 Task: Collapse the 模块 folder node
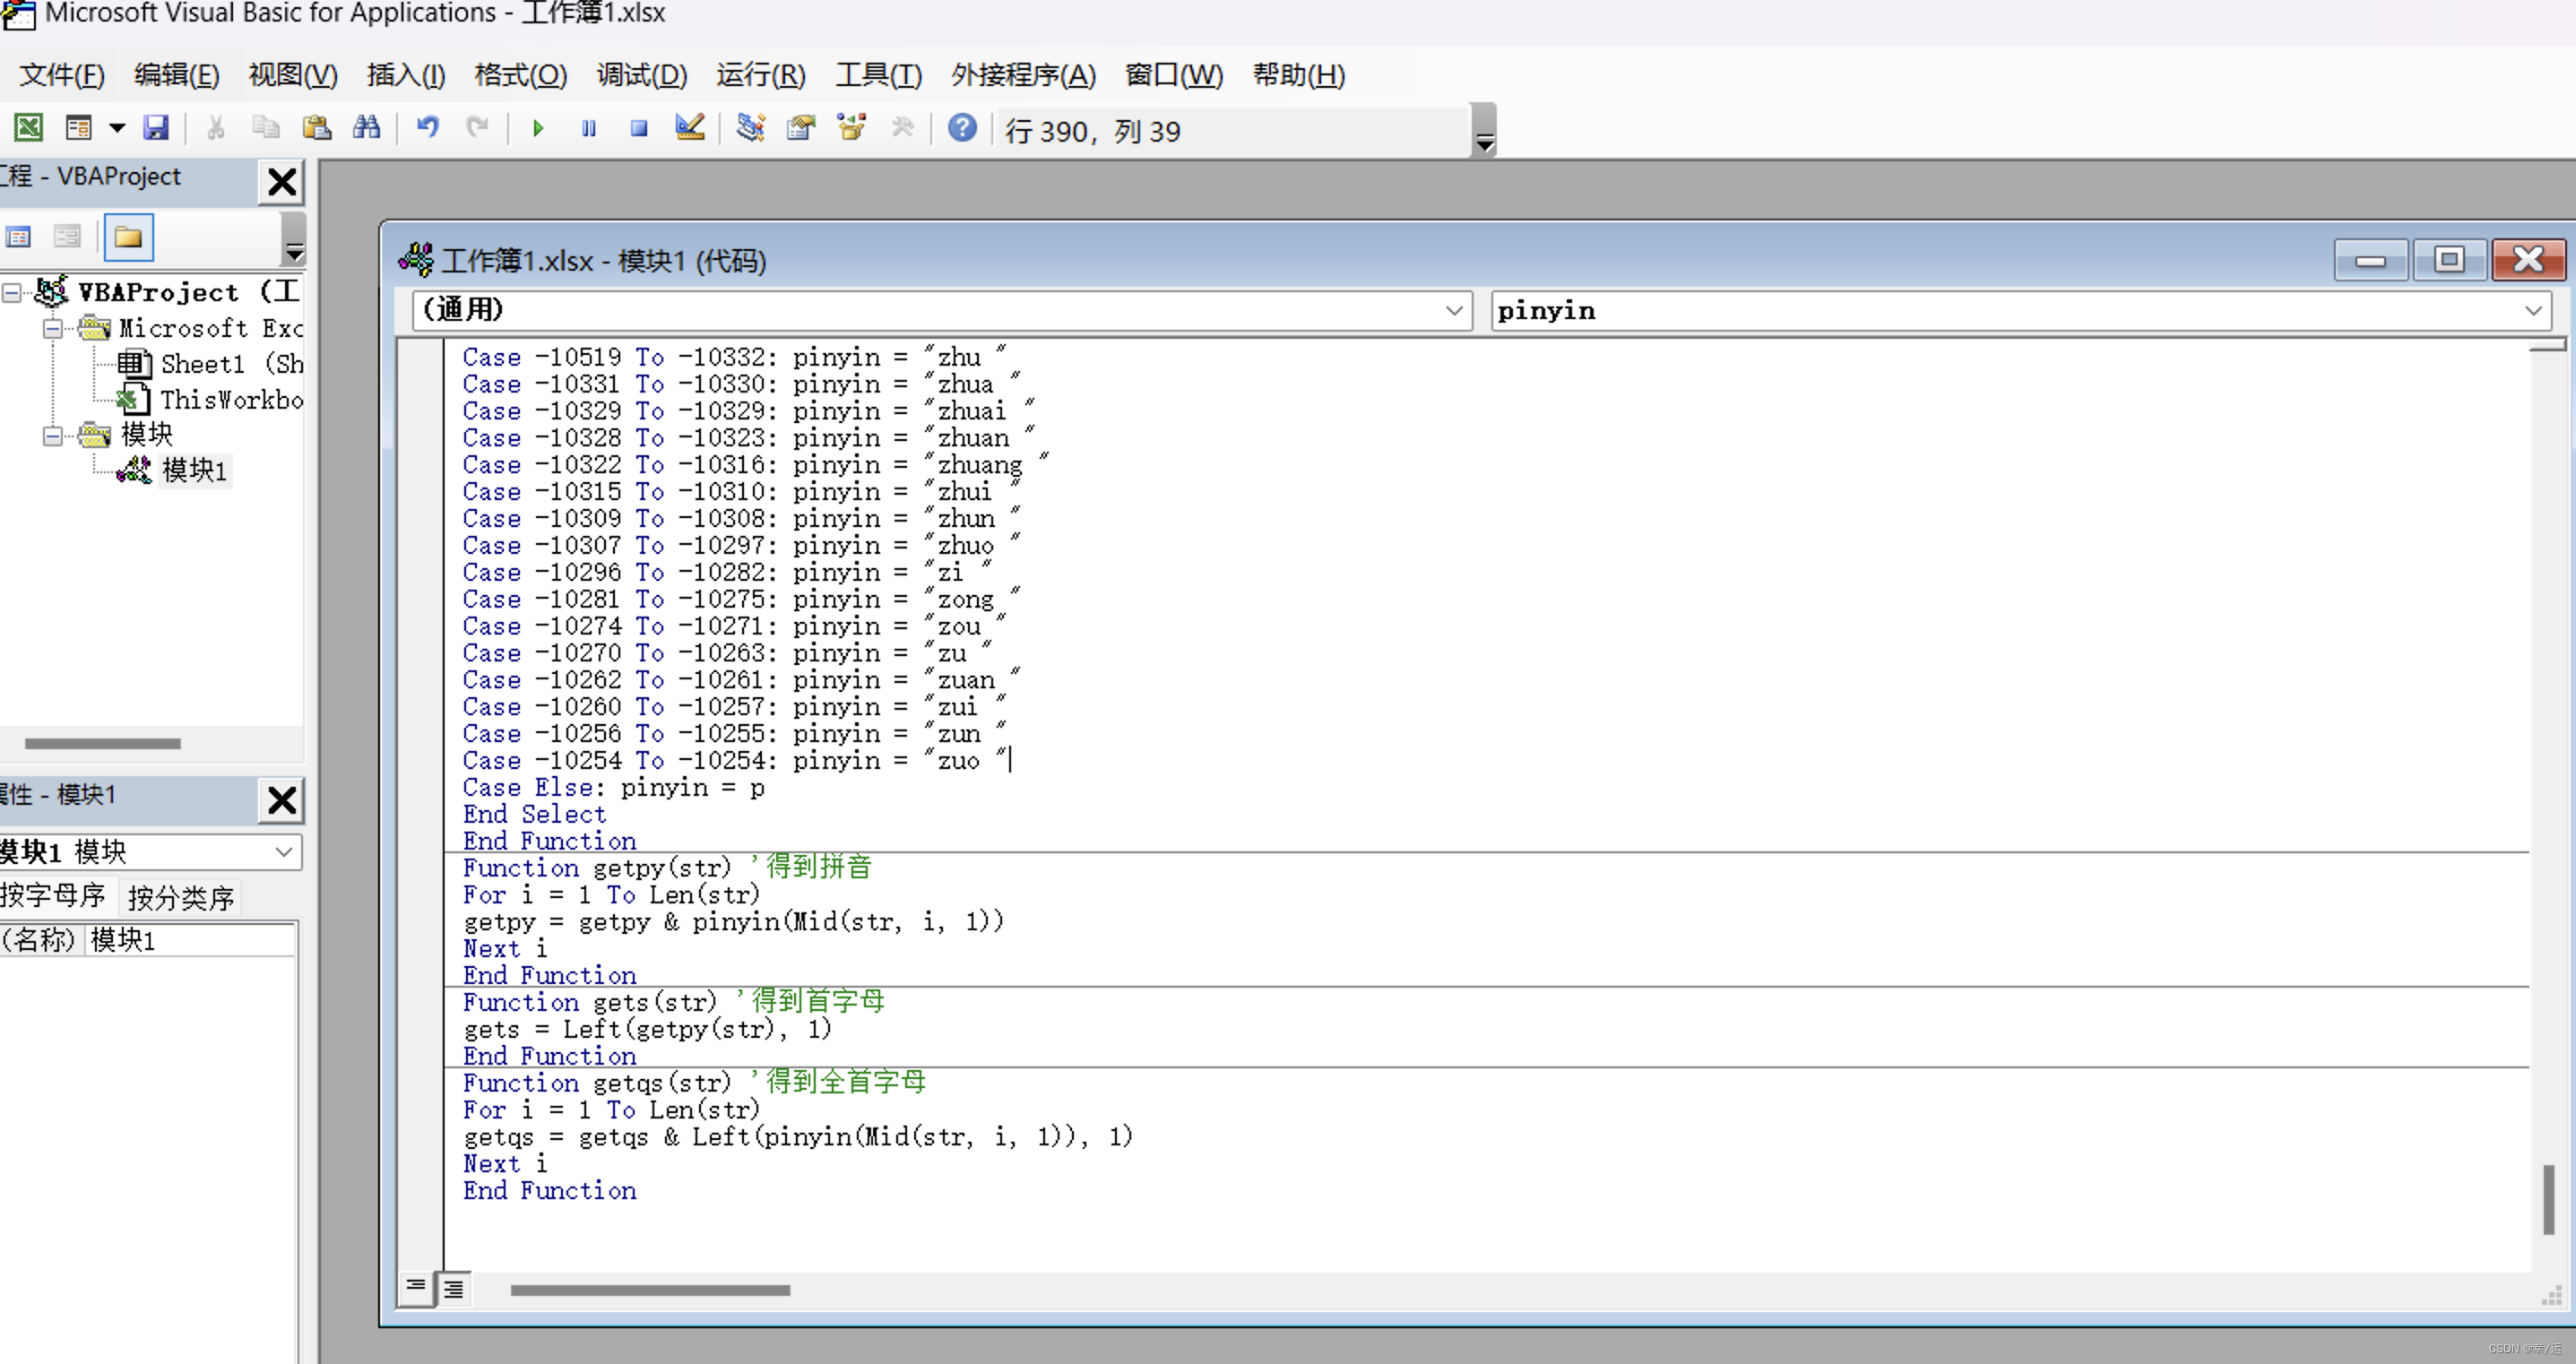(x=52, y=435)
